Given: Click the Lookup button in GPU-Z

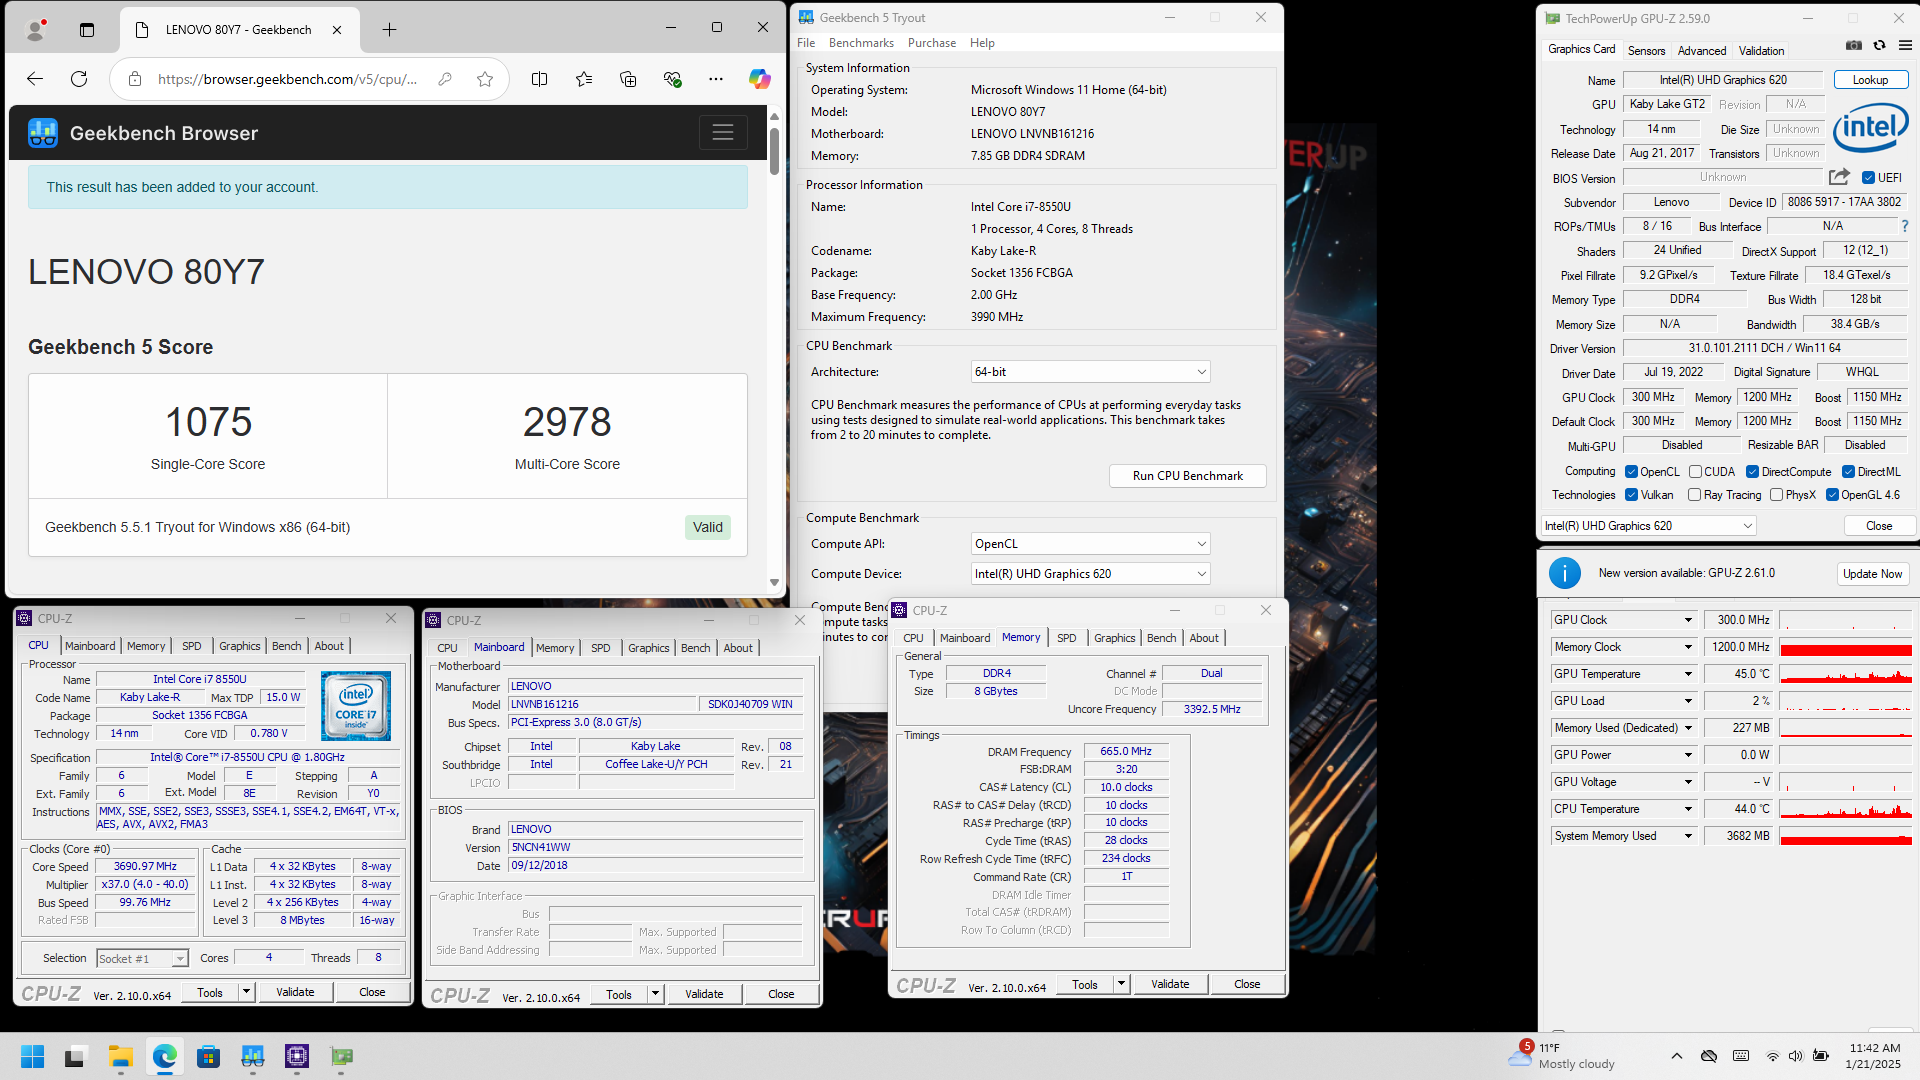Looking at the screenshot, I should [1871, 80].
